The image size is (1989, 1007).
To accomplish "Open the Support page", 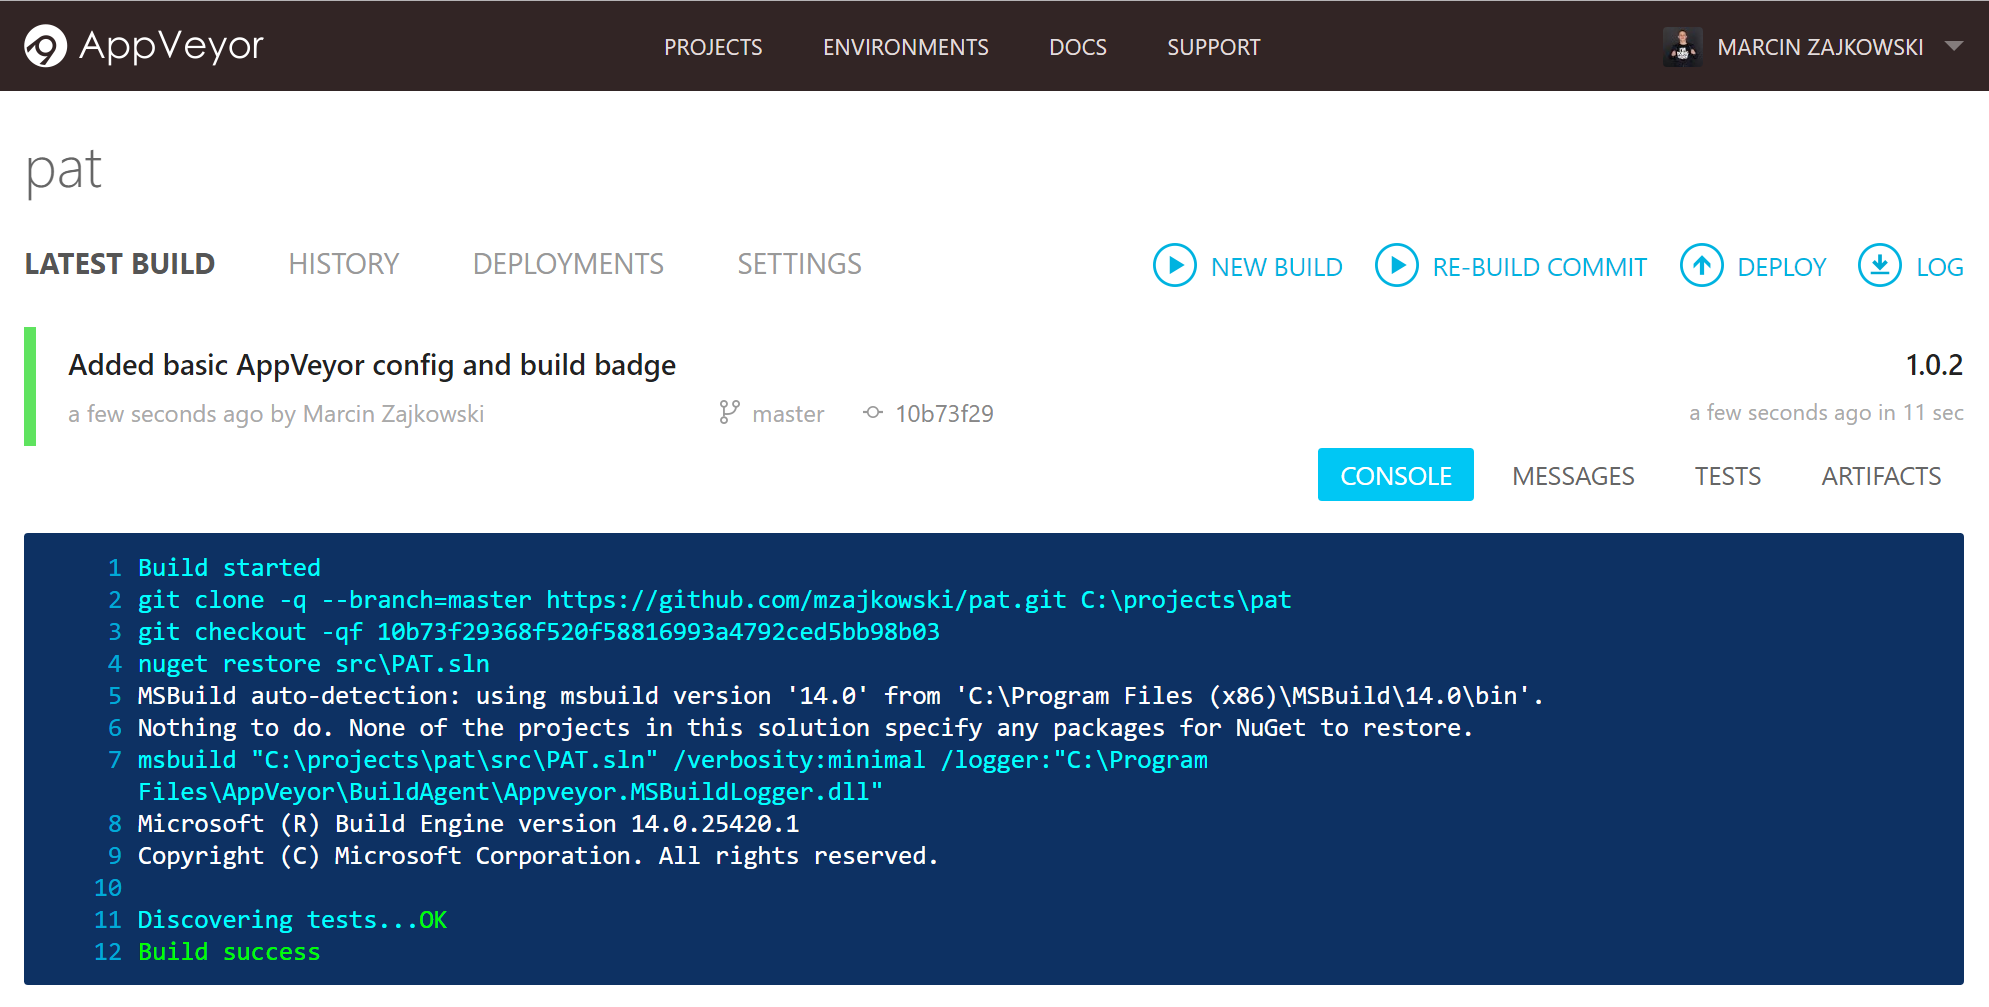I will (x=1213, y=47).
